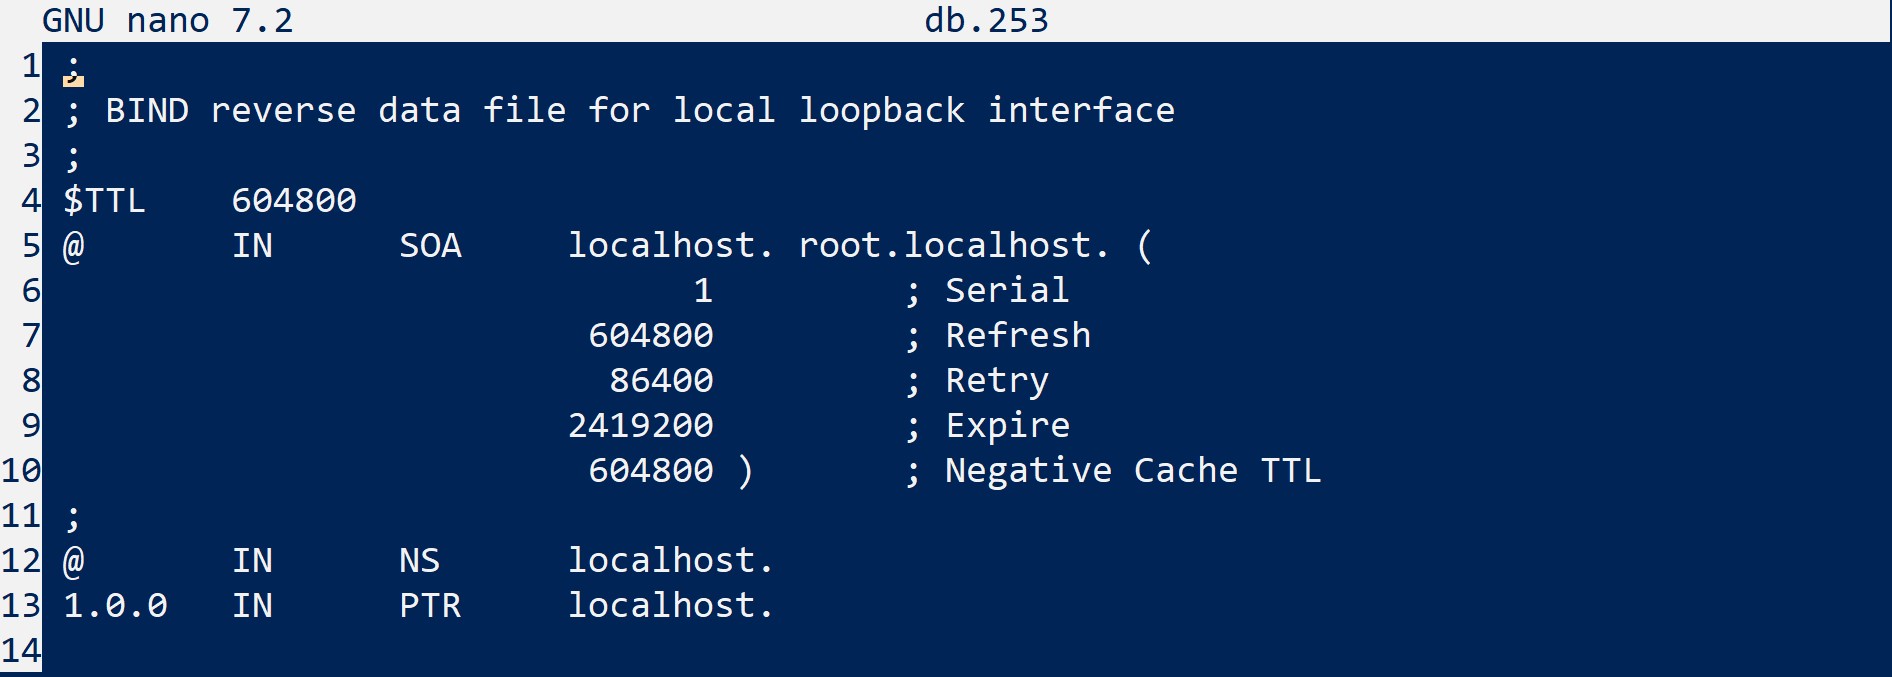The image size is (1892, 677).
Task: Click the Negative Cache TTL comment
Action: [x=1132, y=471]
